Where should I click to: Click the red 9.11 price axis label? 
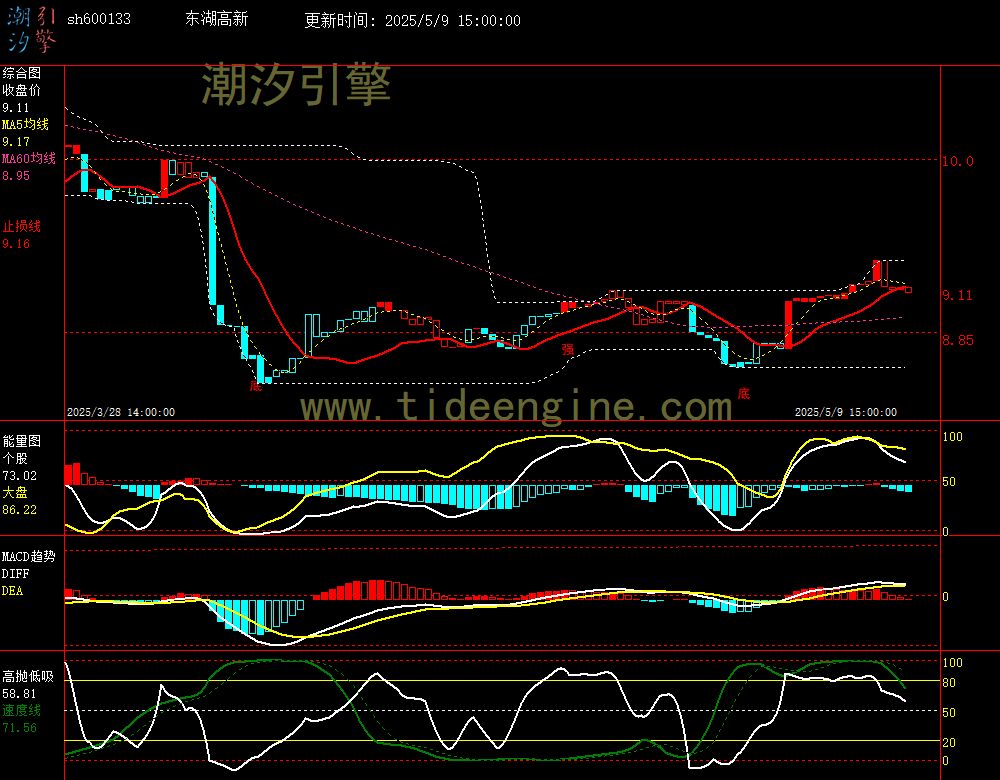click(958, 295)
